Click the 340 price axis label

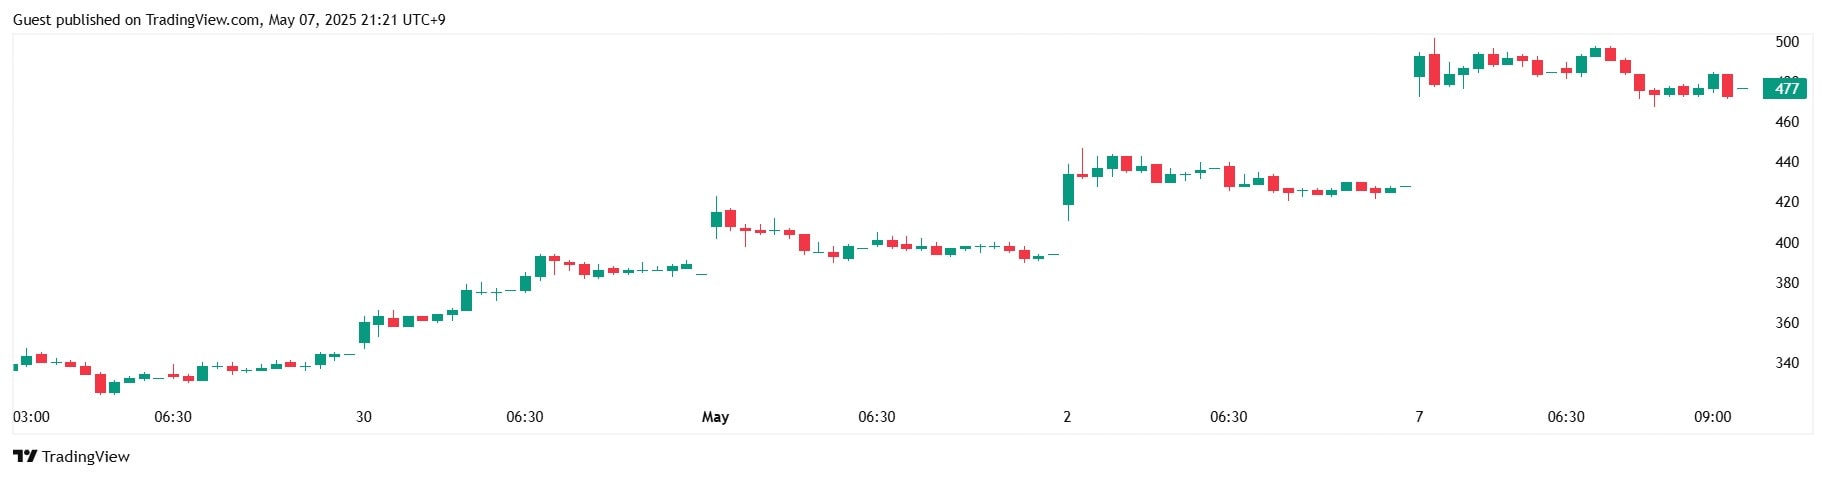[1787, 363]
